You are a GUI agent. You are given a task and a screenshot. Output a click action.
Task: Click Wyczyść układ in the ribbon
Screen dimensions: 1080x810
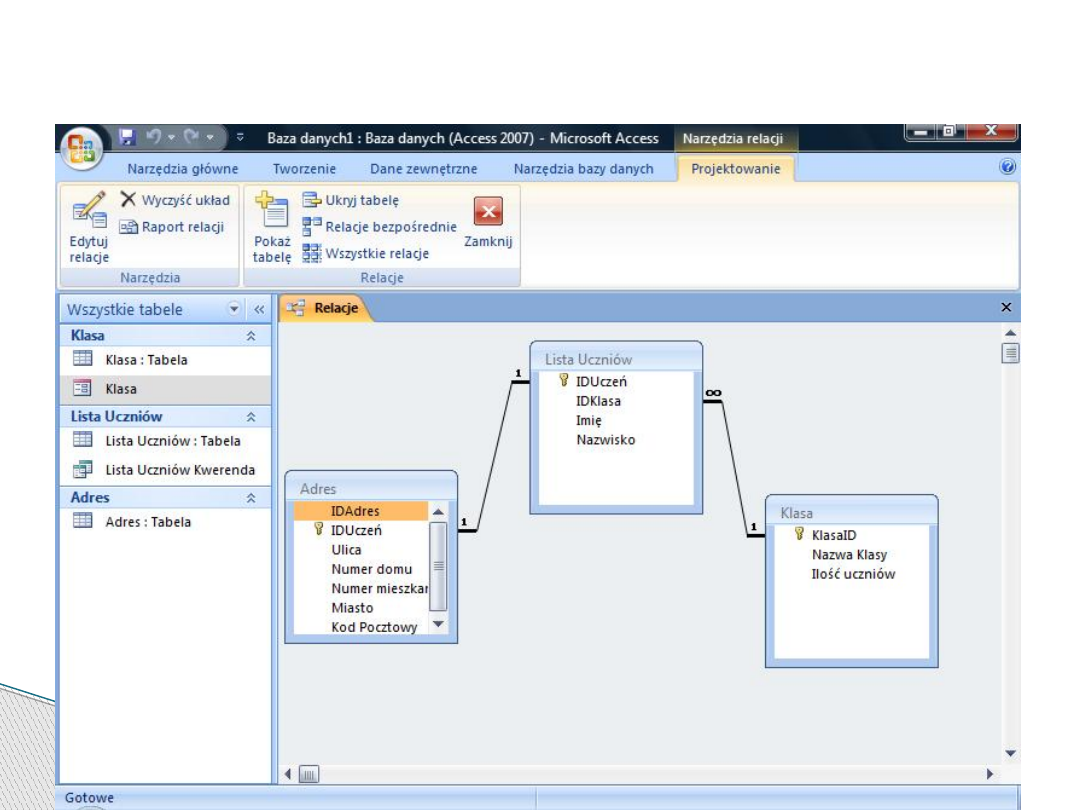point(175,200)
